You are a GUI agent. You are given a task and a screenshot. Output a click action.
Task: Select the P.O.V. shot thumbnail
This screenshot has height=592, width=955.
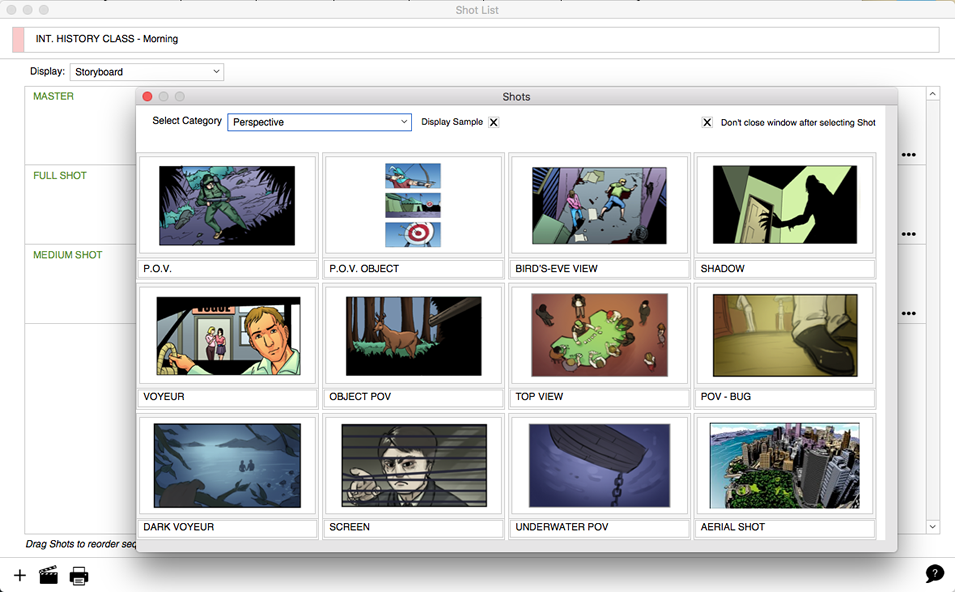[227, 204]
